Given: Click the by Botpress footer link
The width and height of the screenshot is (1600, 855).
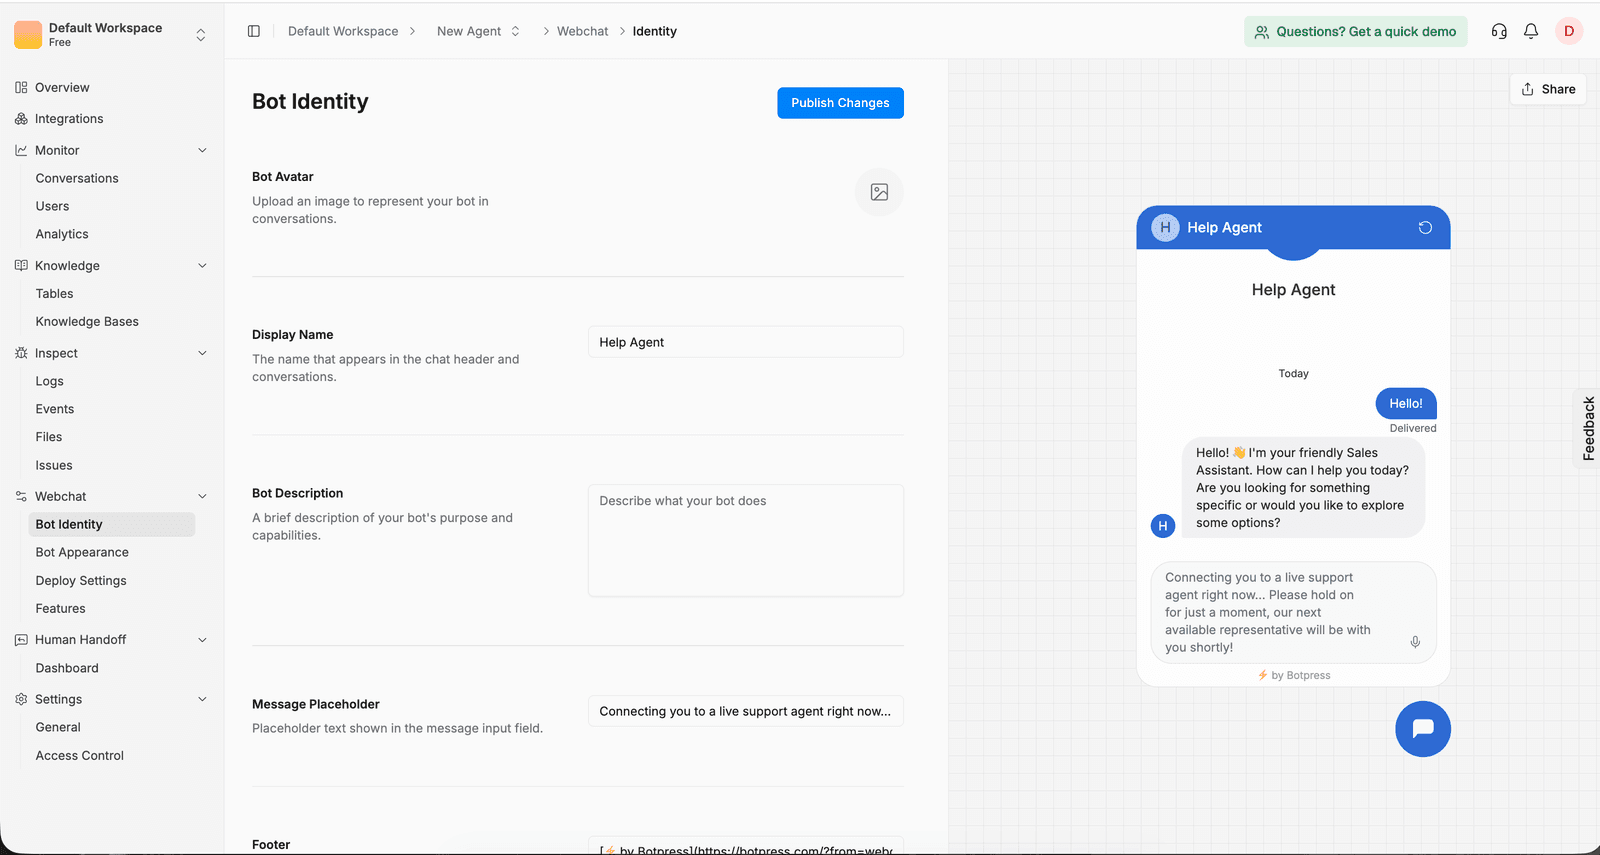Looking at the screenshot, I should [1294, 675].
